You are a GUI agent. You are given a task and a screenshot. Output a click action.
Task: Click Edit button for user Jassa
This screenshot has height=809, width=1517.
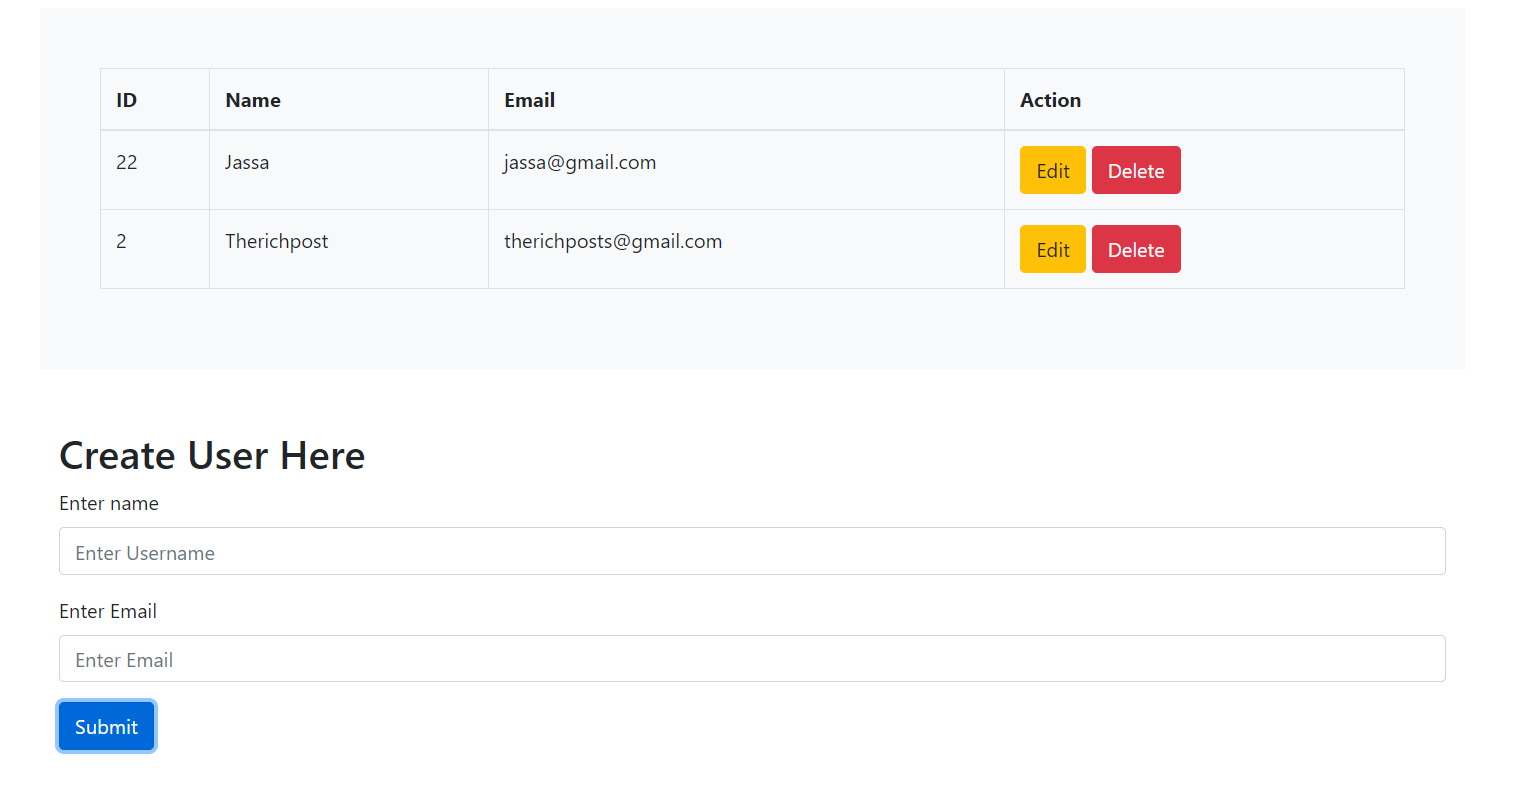pos(1052,170)
